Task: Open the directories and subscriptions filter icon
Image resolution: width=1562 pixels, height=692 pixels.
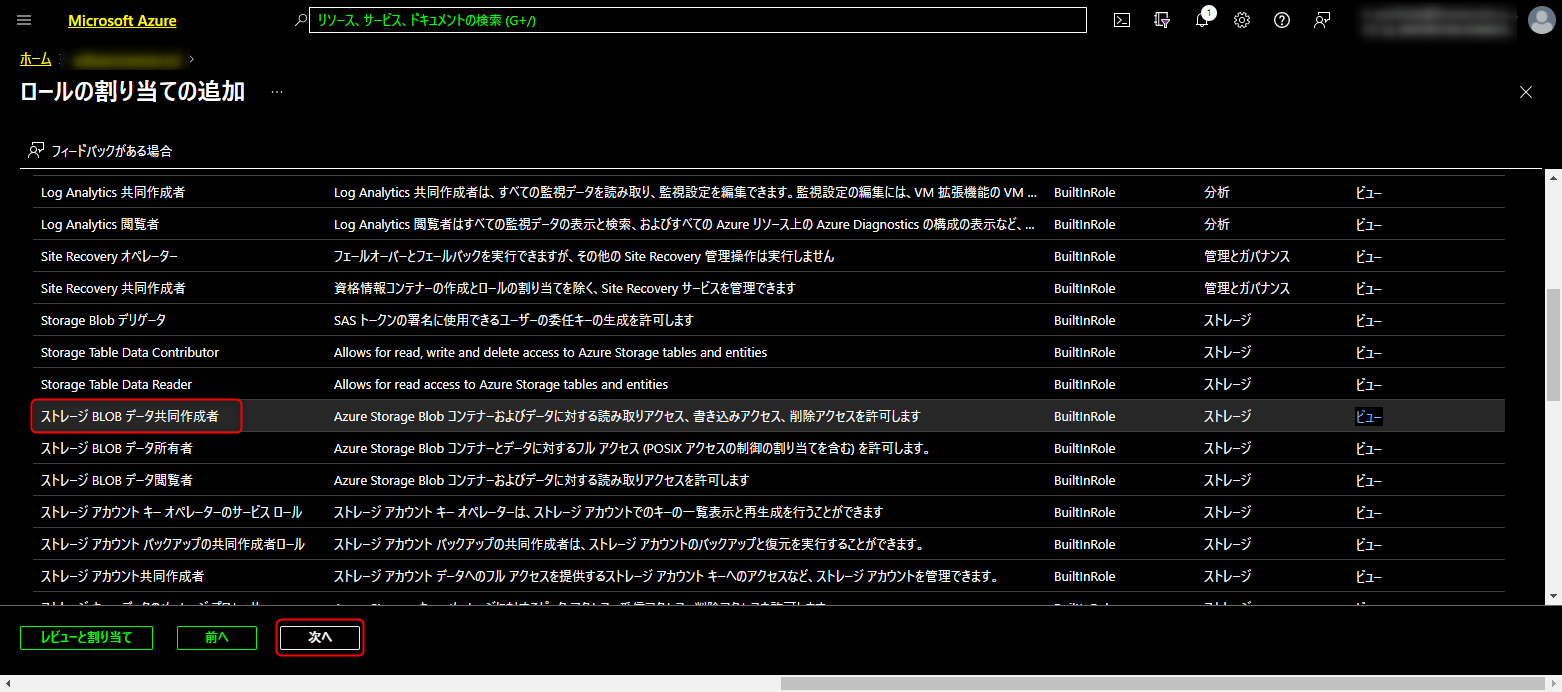Action: pyautogui.click(x=1162, y=20)
